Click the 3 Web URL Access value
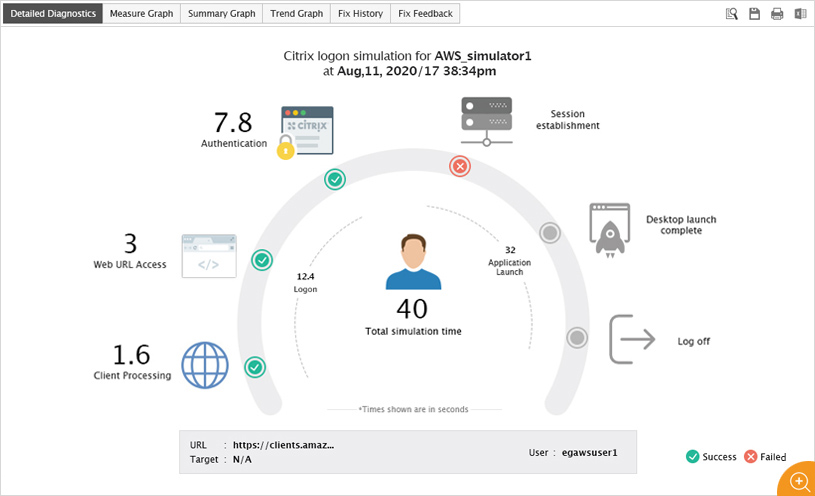815x496 pixels. pos(130,243)
